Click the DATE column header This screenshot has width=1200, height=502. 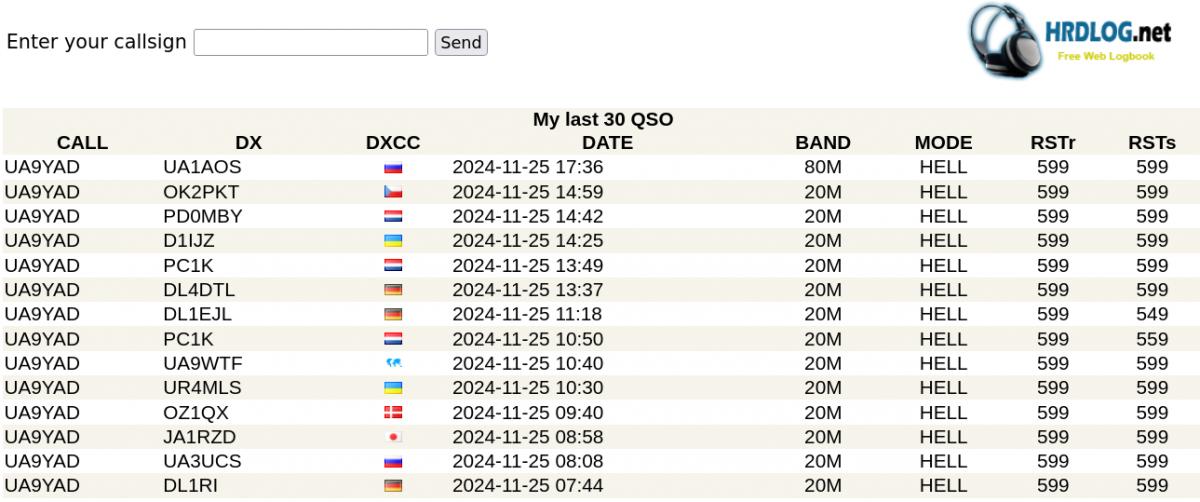pos(607,143)
